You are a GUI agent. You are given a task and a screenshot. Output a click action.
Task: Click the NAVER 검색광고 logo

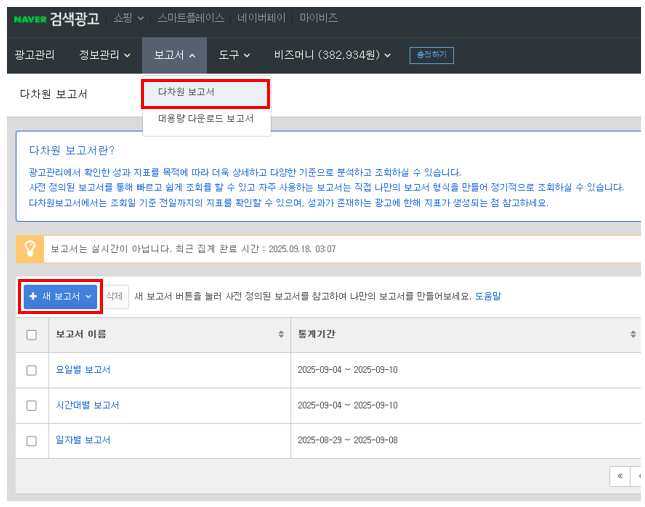[56, 19]
